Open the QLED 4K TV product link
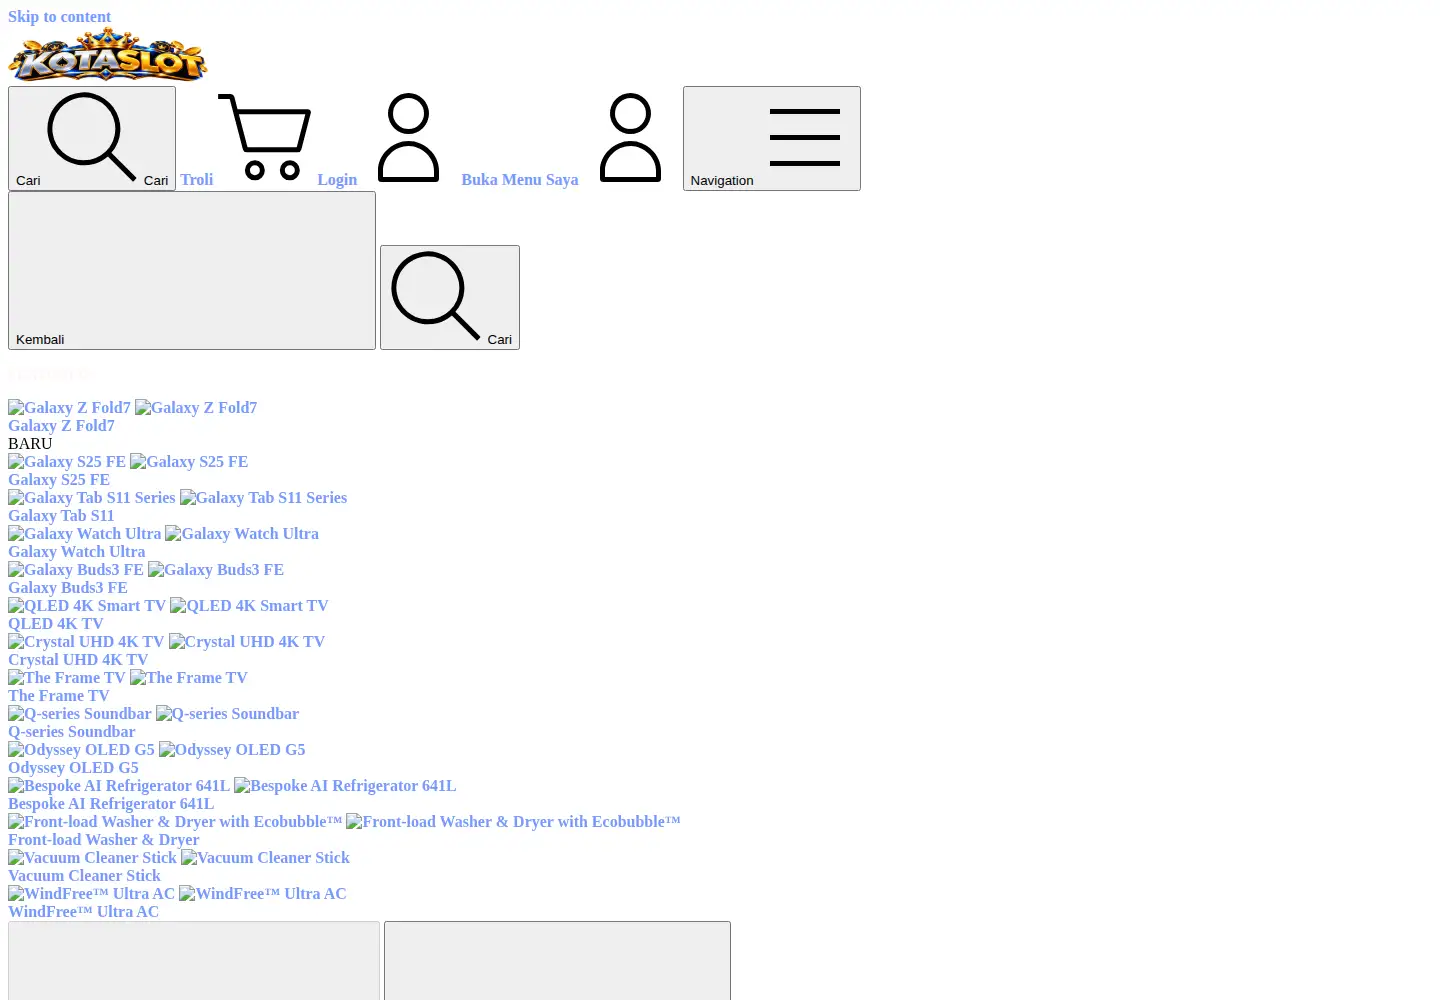Image resolution: width=1440 pixels, height=1000 pixels. pyautogui.click(x=56, y=624)
